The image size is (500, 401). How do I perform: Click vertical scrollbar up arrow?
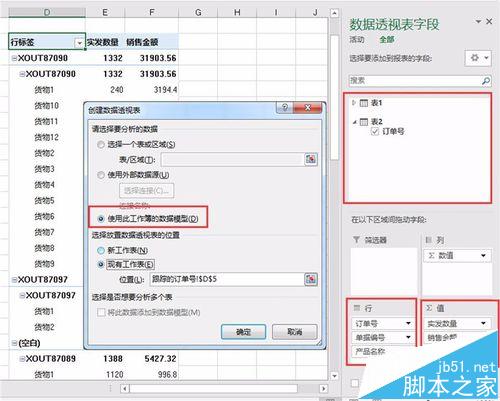click(334, 13)
